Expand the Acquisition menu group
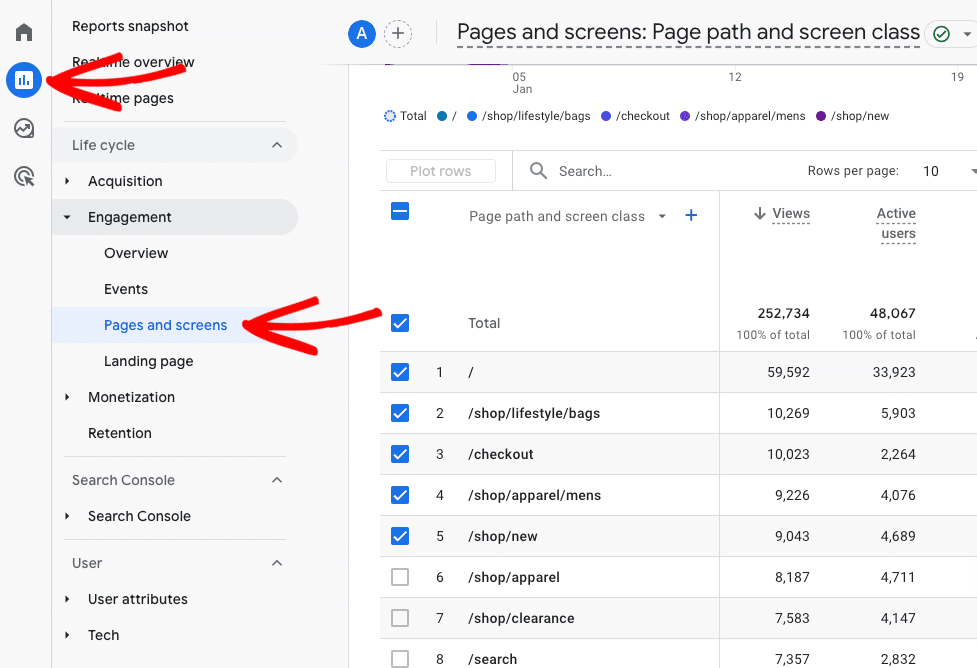The width and height of the screenshot is (977, 668). 68,181
